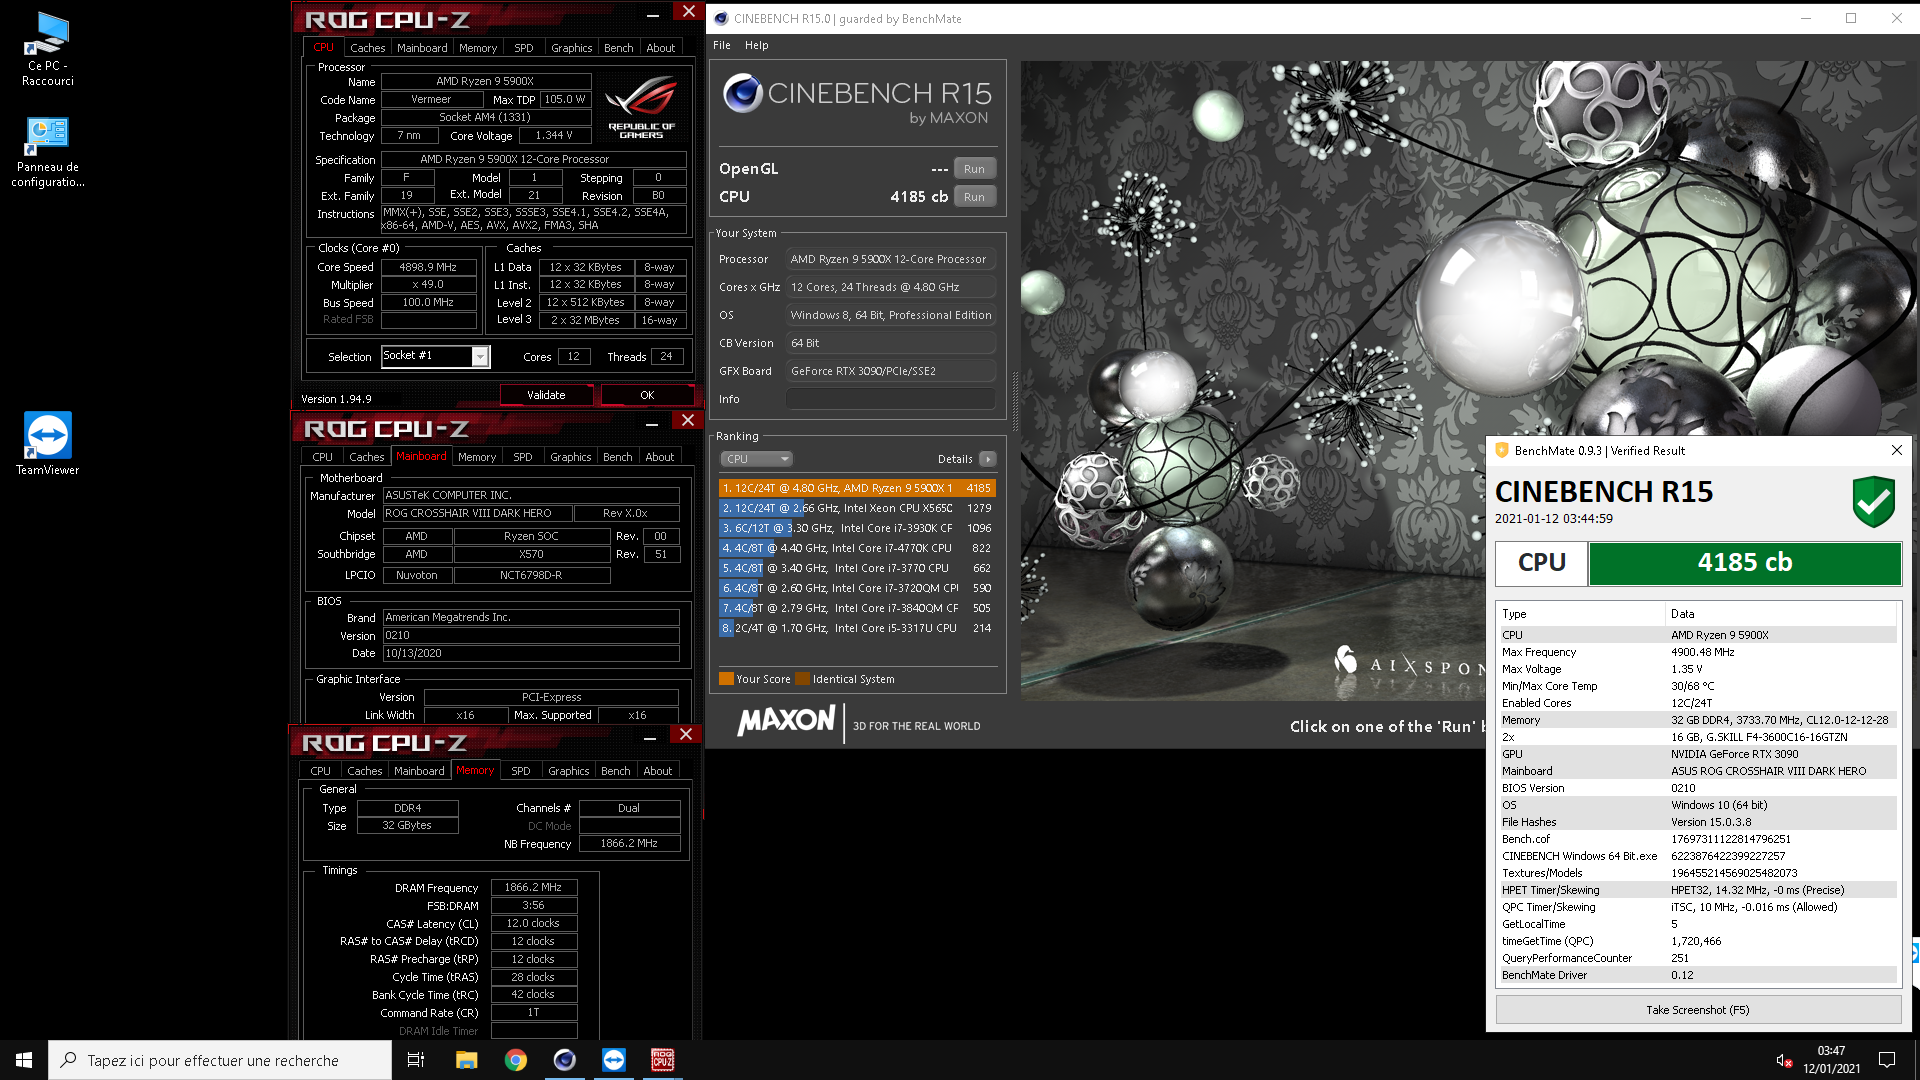Screen dimensions: 1920x1080
Task: Select ranking row Core i7-4770K 822
Action: (x=857, y=548)
